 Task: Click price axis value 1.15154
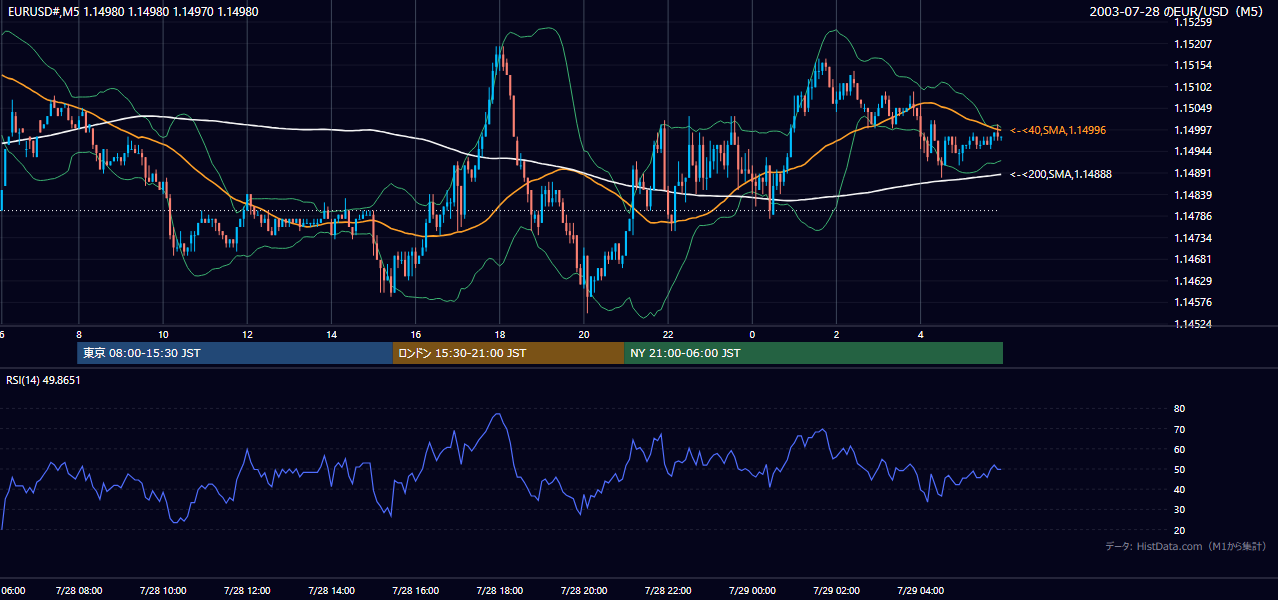(1194, 65)
